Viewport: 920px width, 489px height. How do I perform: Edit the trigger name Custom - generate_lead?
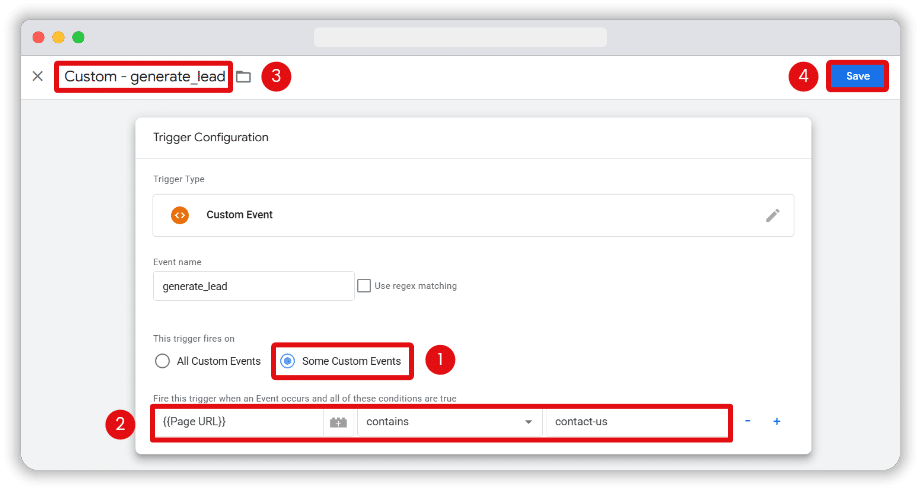[144, 76]
